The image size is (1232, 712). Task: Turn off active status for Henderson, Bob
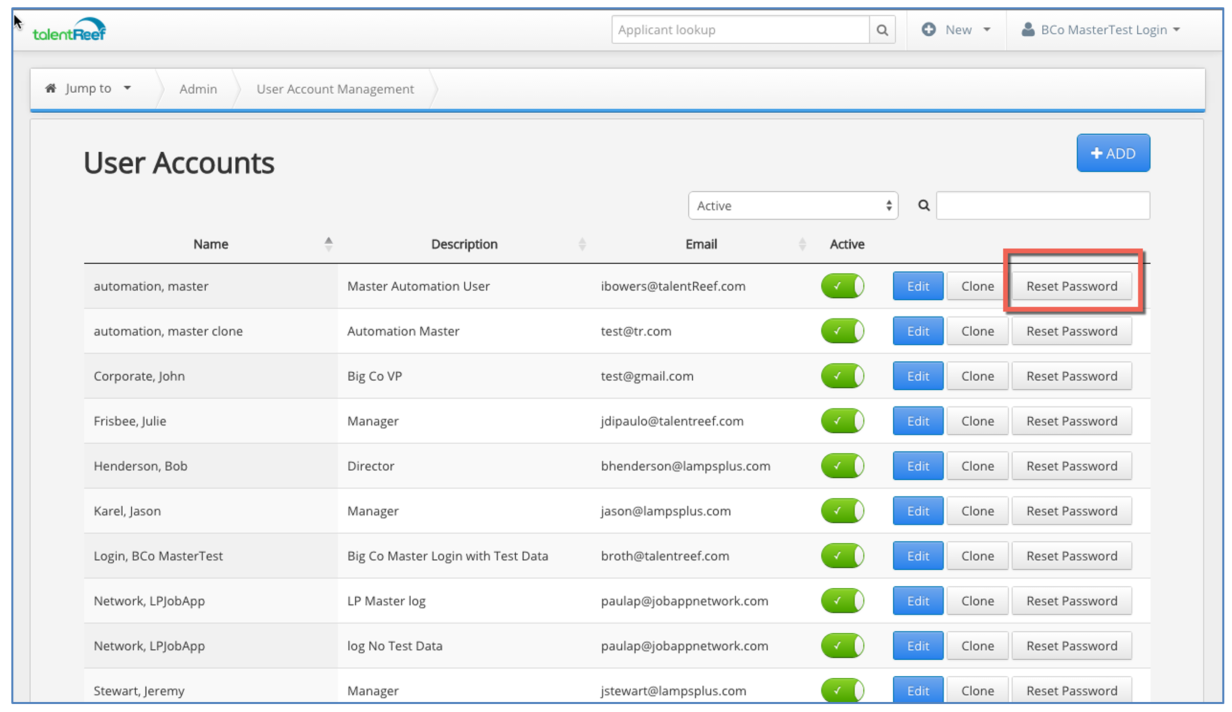(x=843, y=466)
